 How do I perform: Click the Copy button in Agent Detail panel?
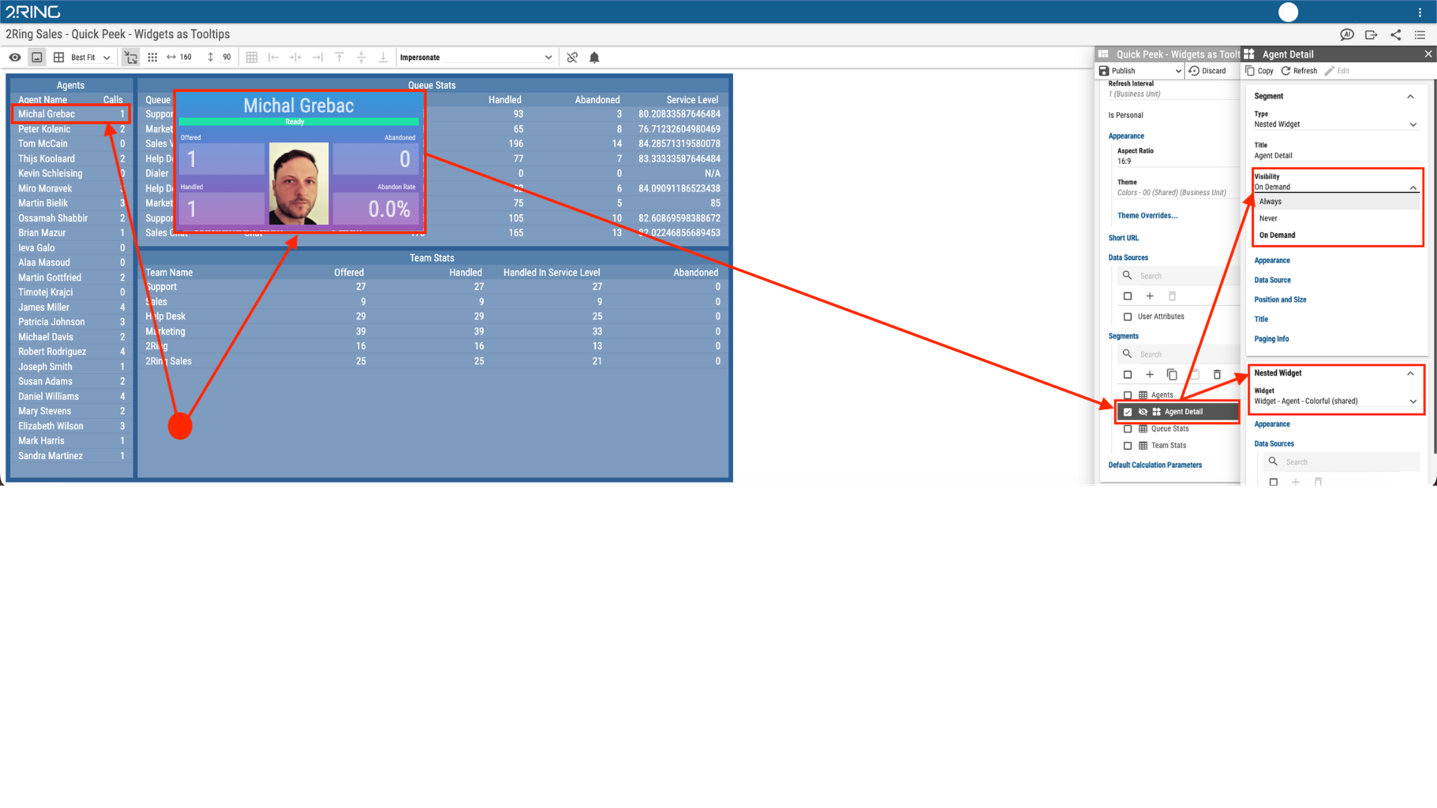coord(1259,71)
